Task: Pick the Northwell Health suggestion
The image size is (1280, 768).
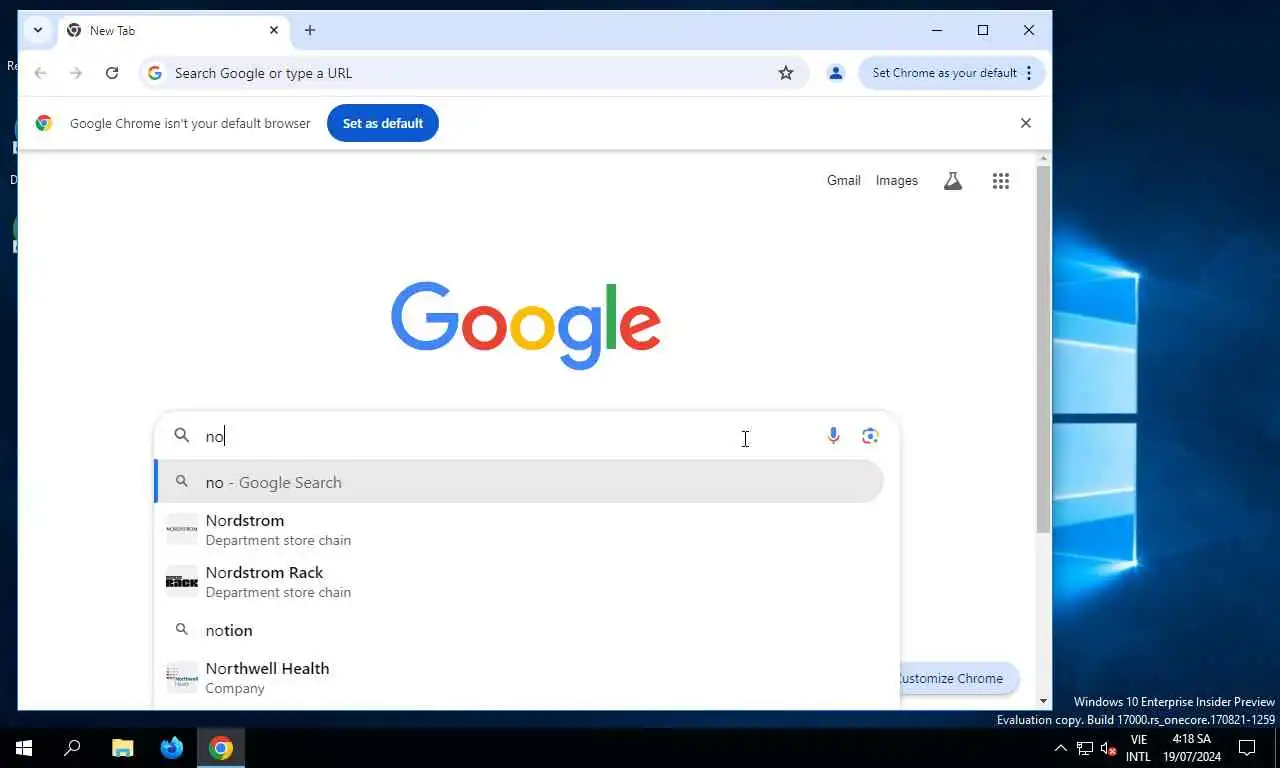Action: pyautogui.click(x=520, y=678)
